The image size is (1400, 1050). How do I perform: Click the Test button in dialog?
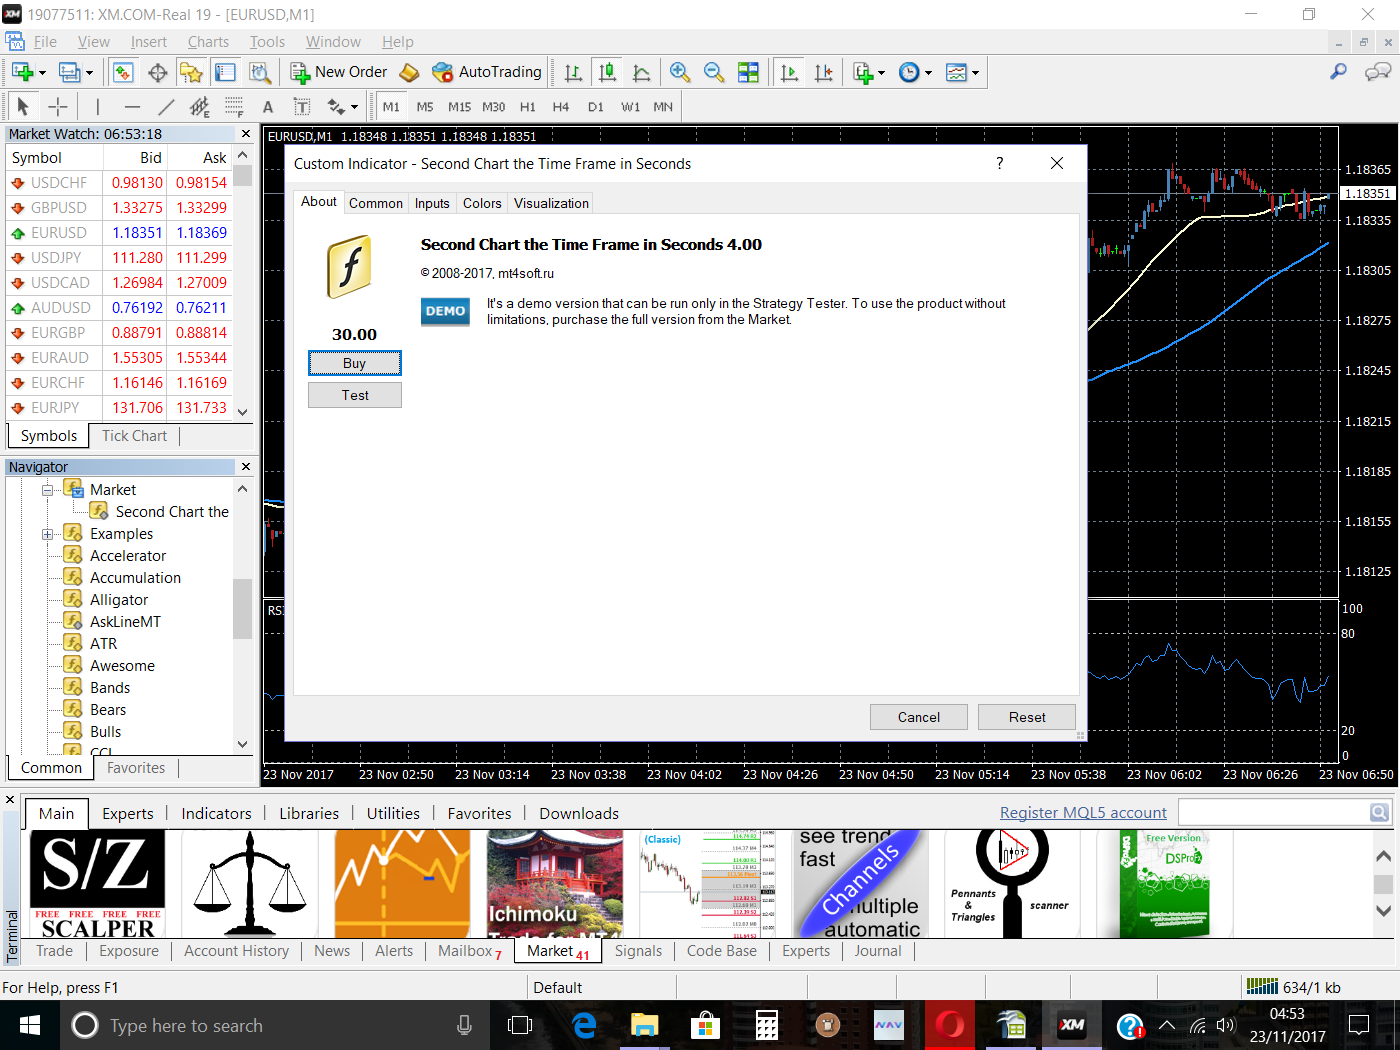coord(355,395)
